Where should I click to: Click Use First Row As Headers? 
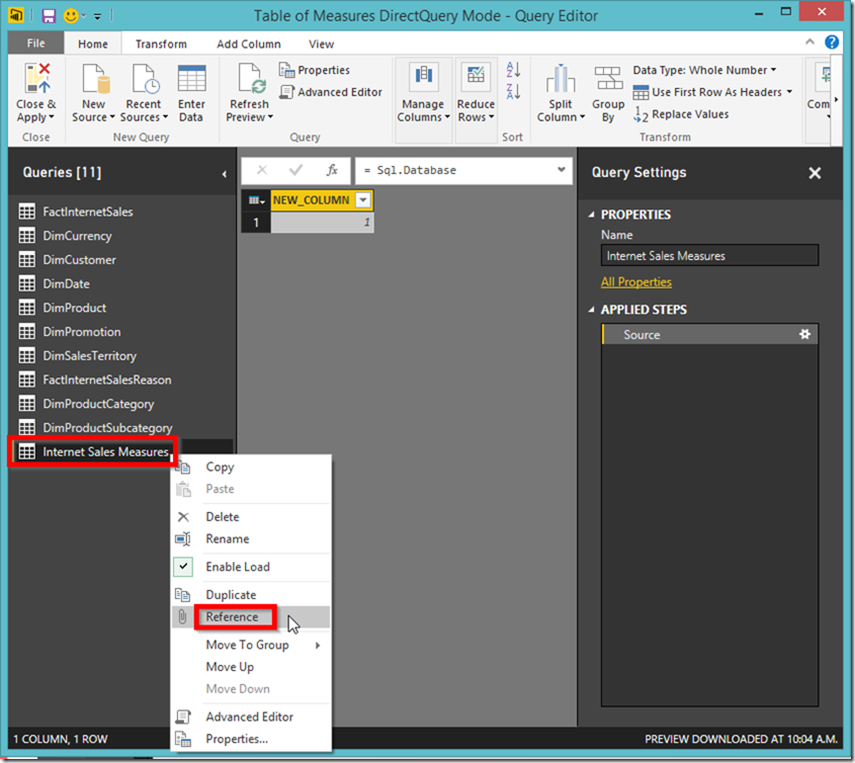click(712, 92)
